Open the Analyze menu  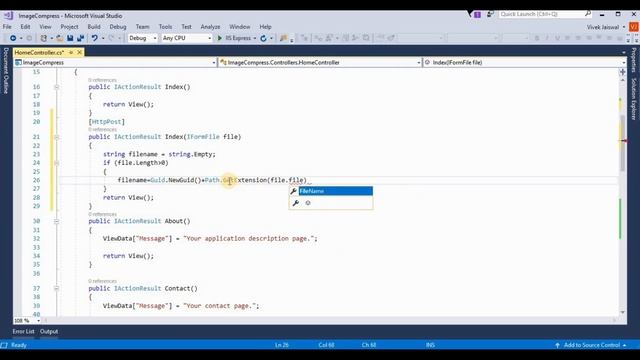click(x=210, y=27)
